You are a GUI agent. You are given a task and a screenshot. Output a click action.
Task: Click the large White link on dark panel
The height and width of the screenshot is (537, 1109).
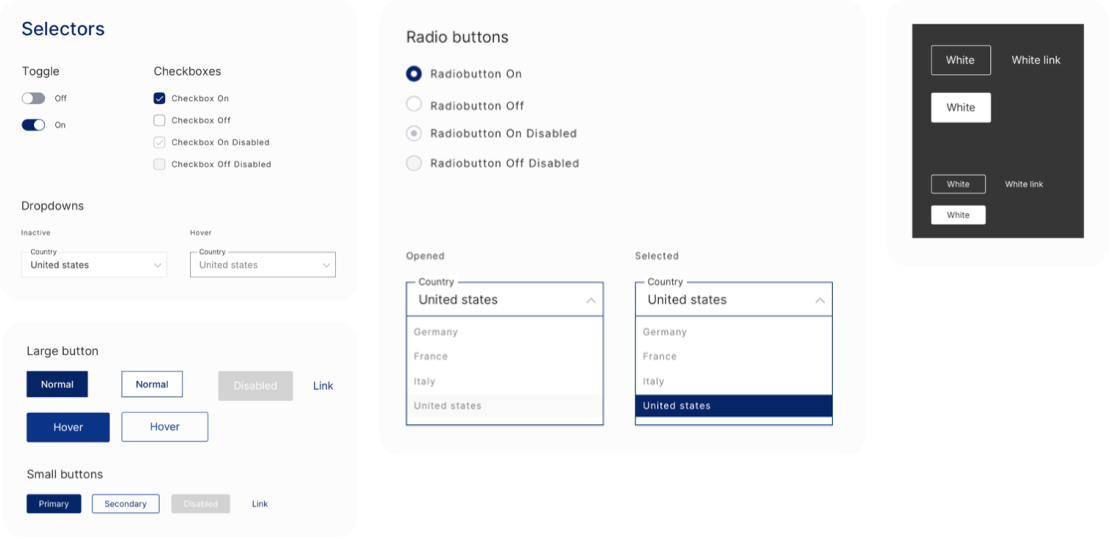tap(1035, 60)
